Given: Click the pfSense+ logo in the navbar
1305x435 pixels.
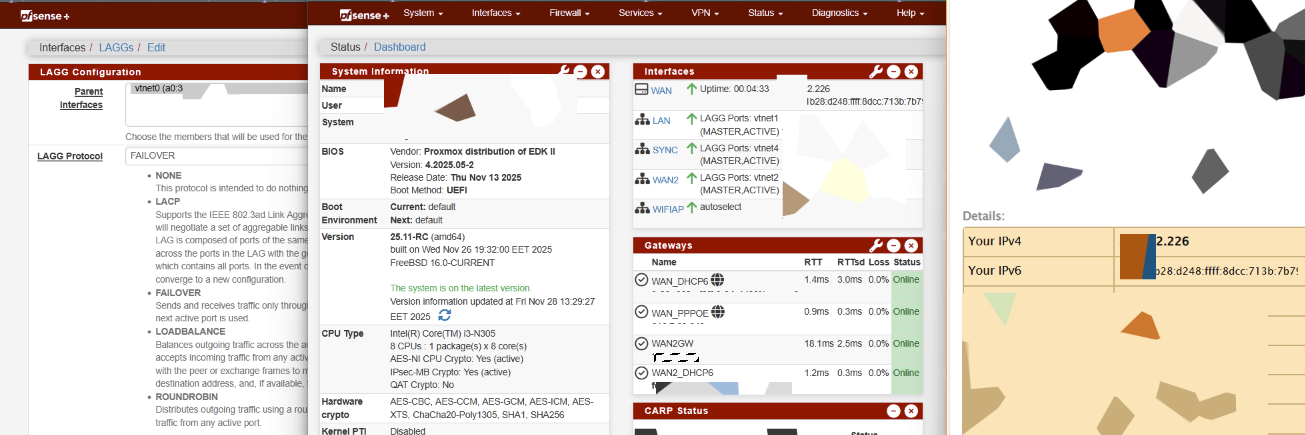Looking at the screenshot, I should [x=364, y=14].
